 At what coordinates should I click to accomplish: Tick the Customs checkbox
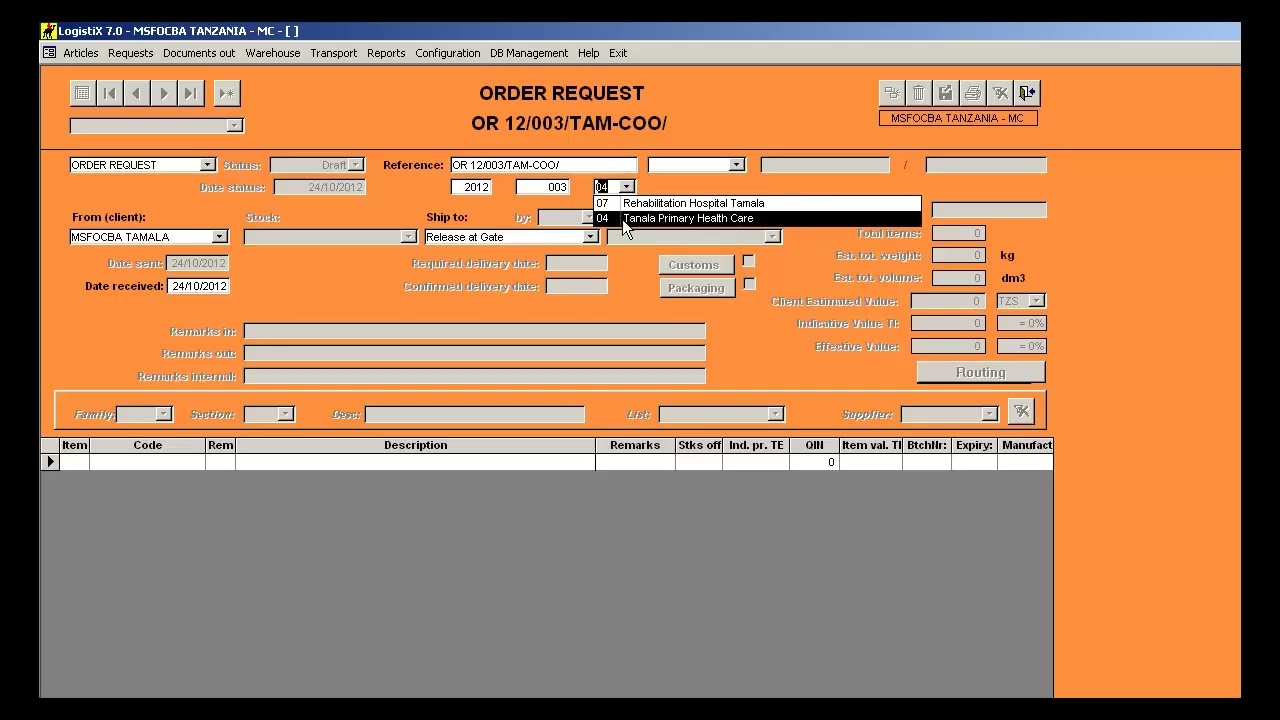click(x=748, y=261)
